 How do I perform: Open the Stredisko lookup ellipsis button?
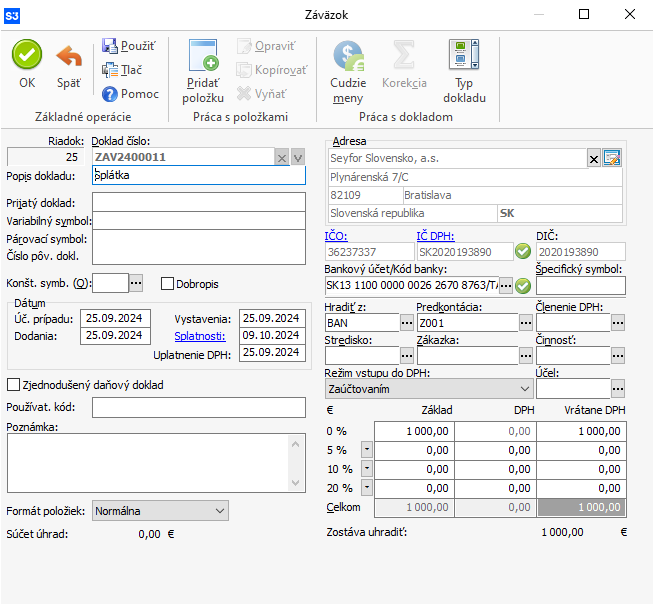[x=406, y=356]
